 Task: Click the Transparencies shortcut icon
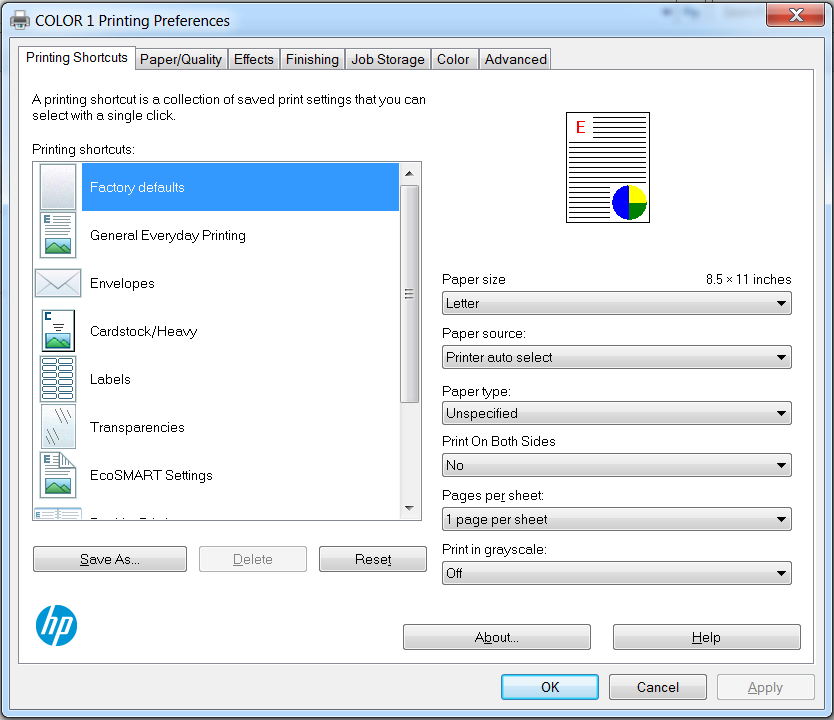tap(58, 427)
